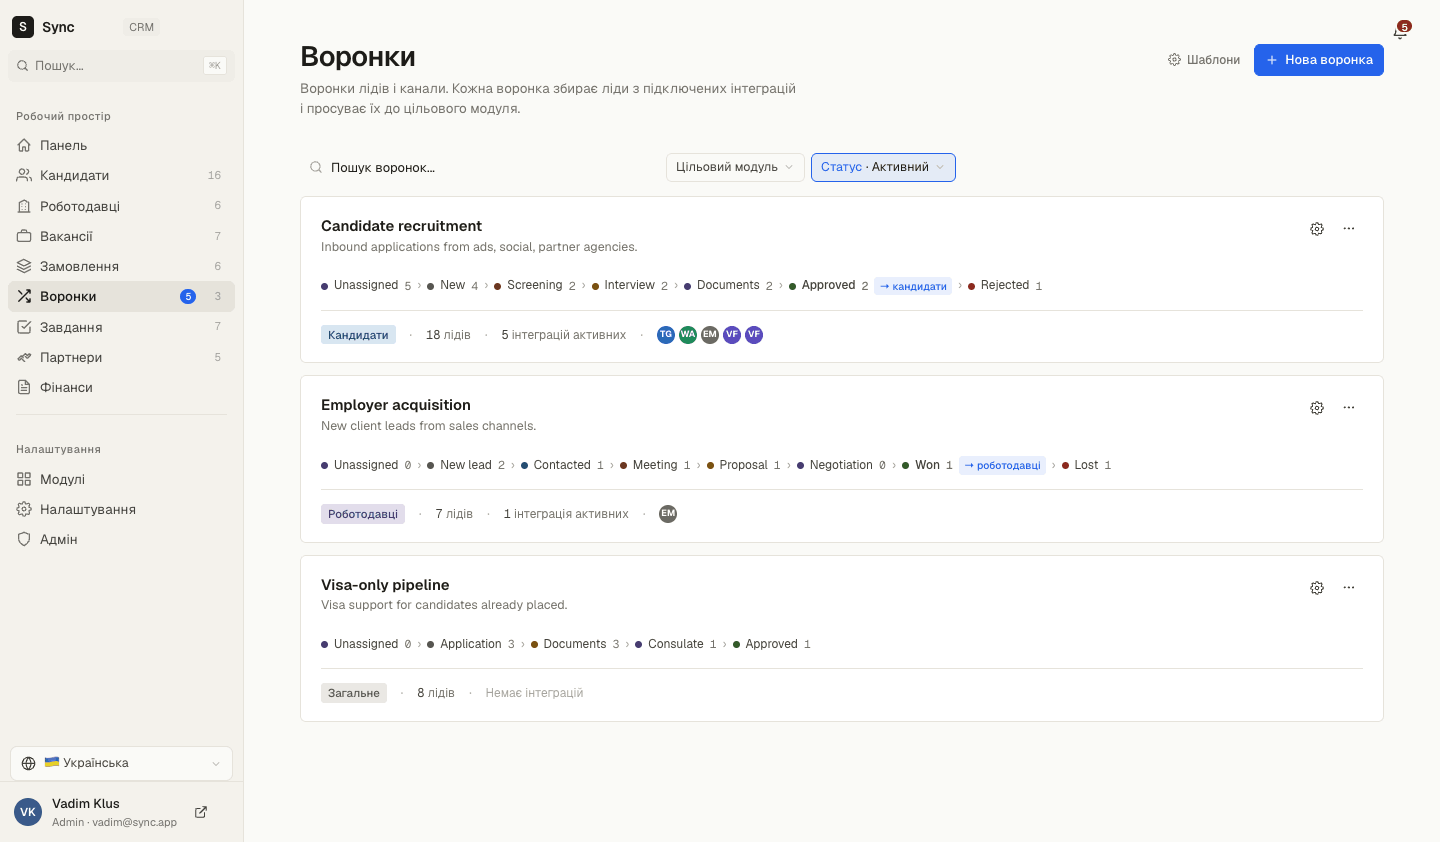Click the WA integration avatar
Viewport: 1440px width, 842px height.
point(688,335)
